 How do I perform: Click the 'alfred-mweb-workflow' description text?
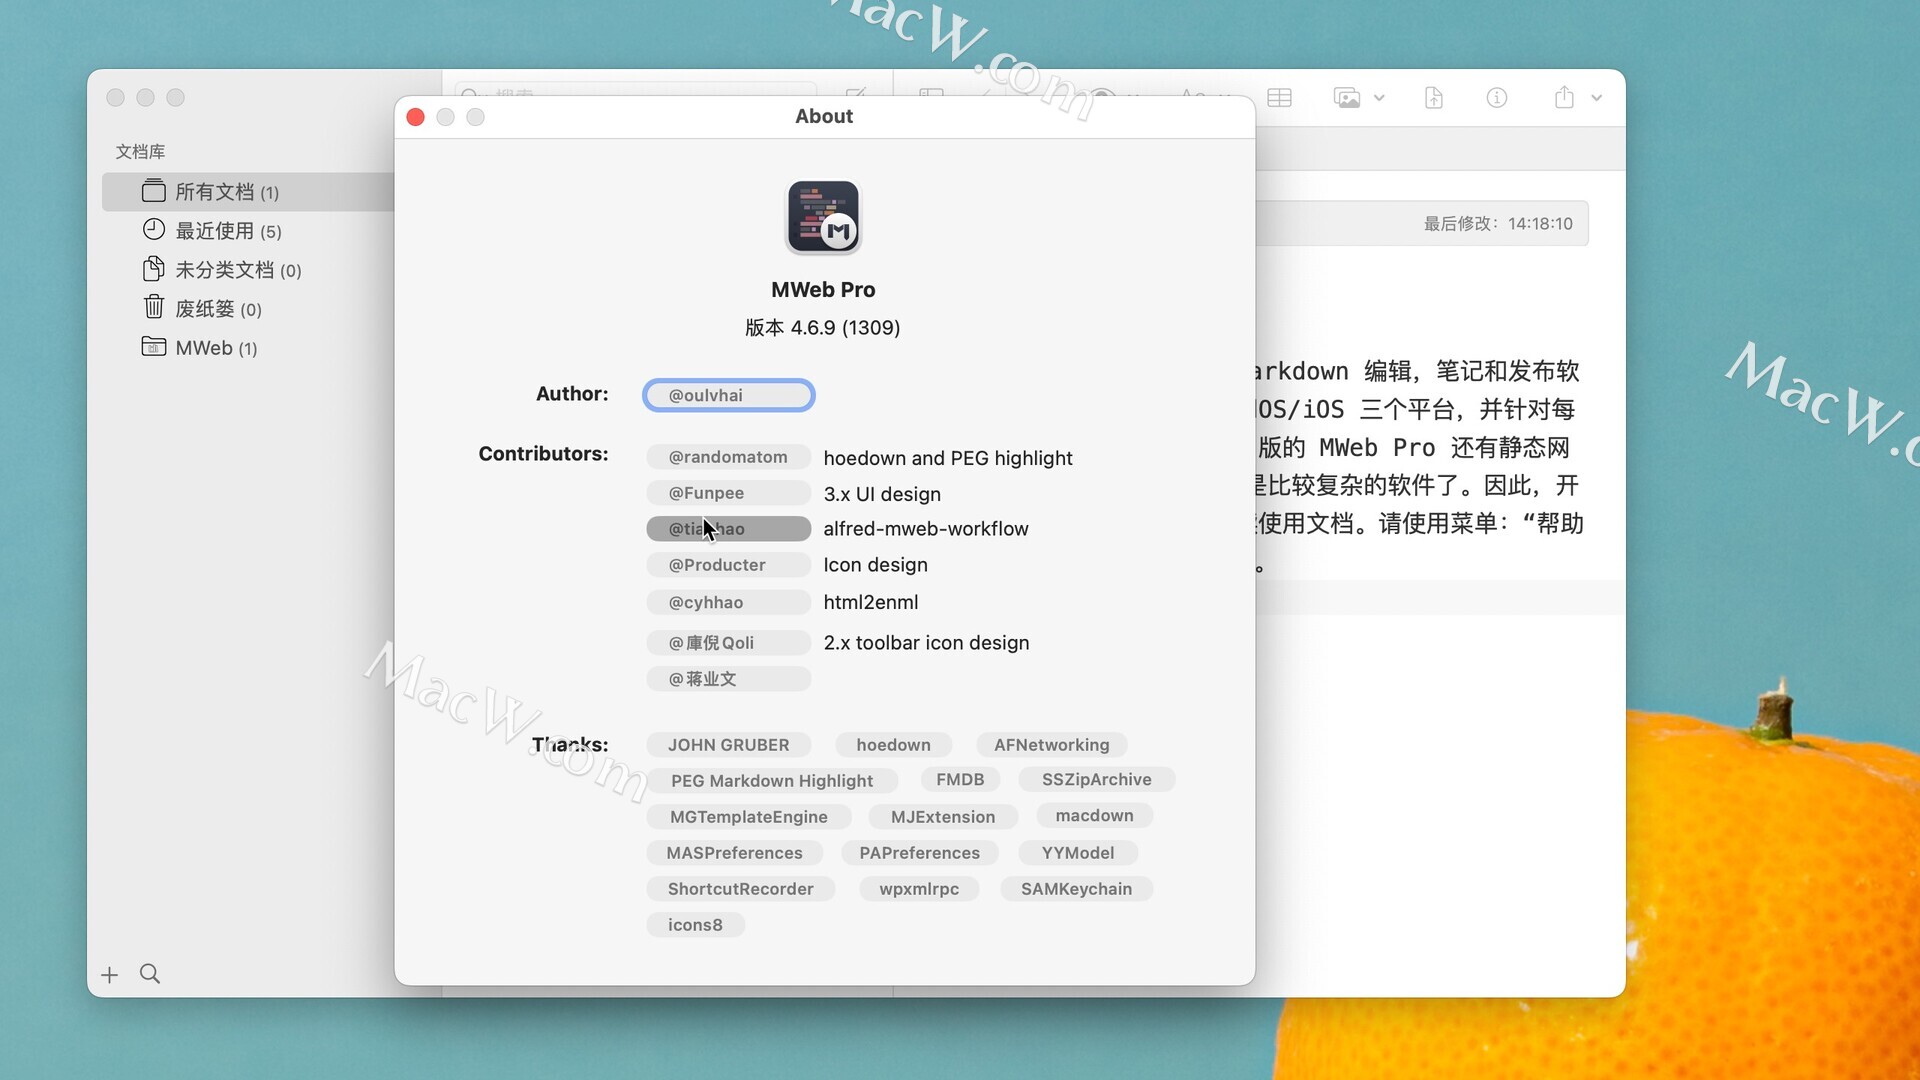926,529
